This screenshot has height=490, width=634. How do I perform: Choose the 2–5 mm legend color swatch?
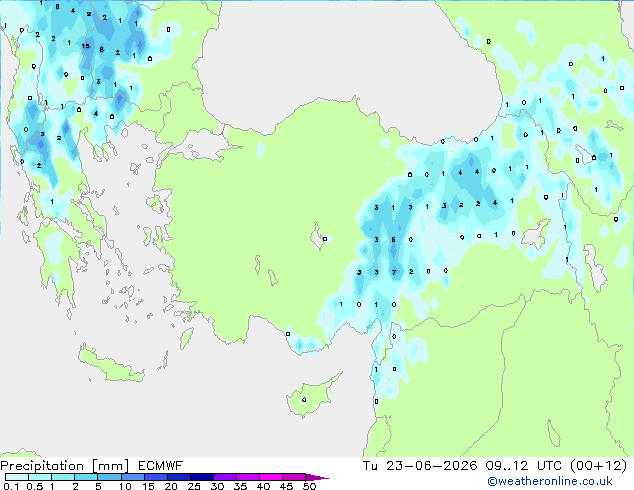(86, 477)
